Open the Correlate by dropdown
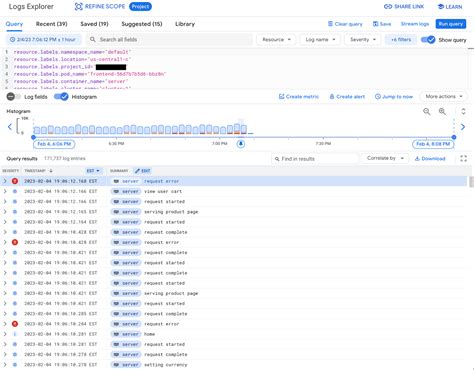The image size is (474, 370). pyautogui.click(x=385, y=158)
